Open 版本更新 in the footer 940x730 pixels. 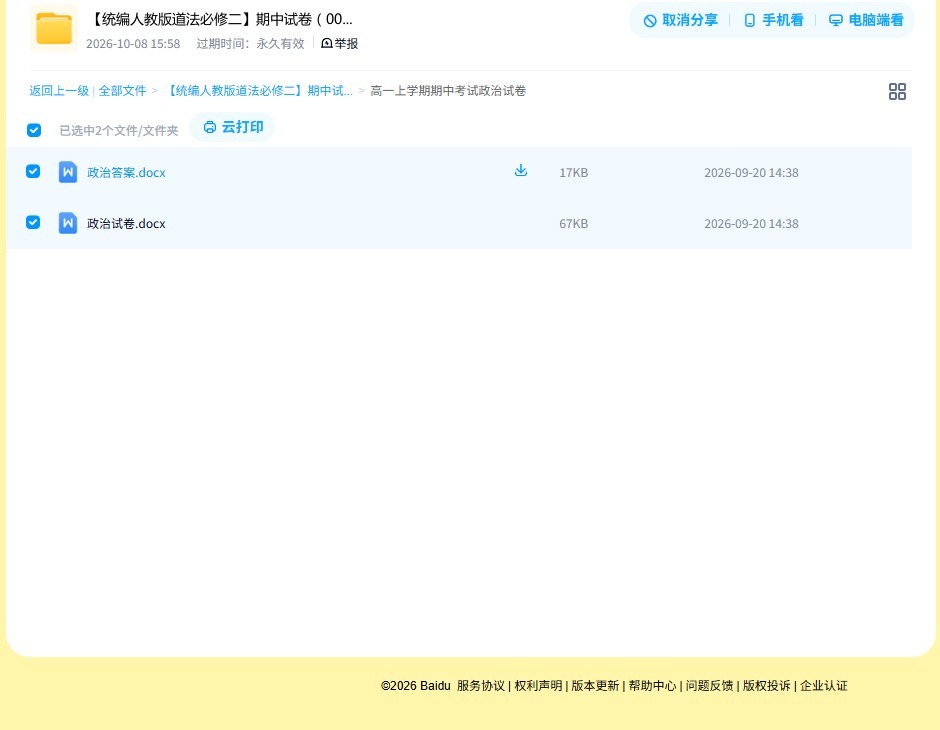(595, 686)
